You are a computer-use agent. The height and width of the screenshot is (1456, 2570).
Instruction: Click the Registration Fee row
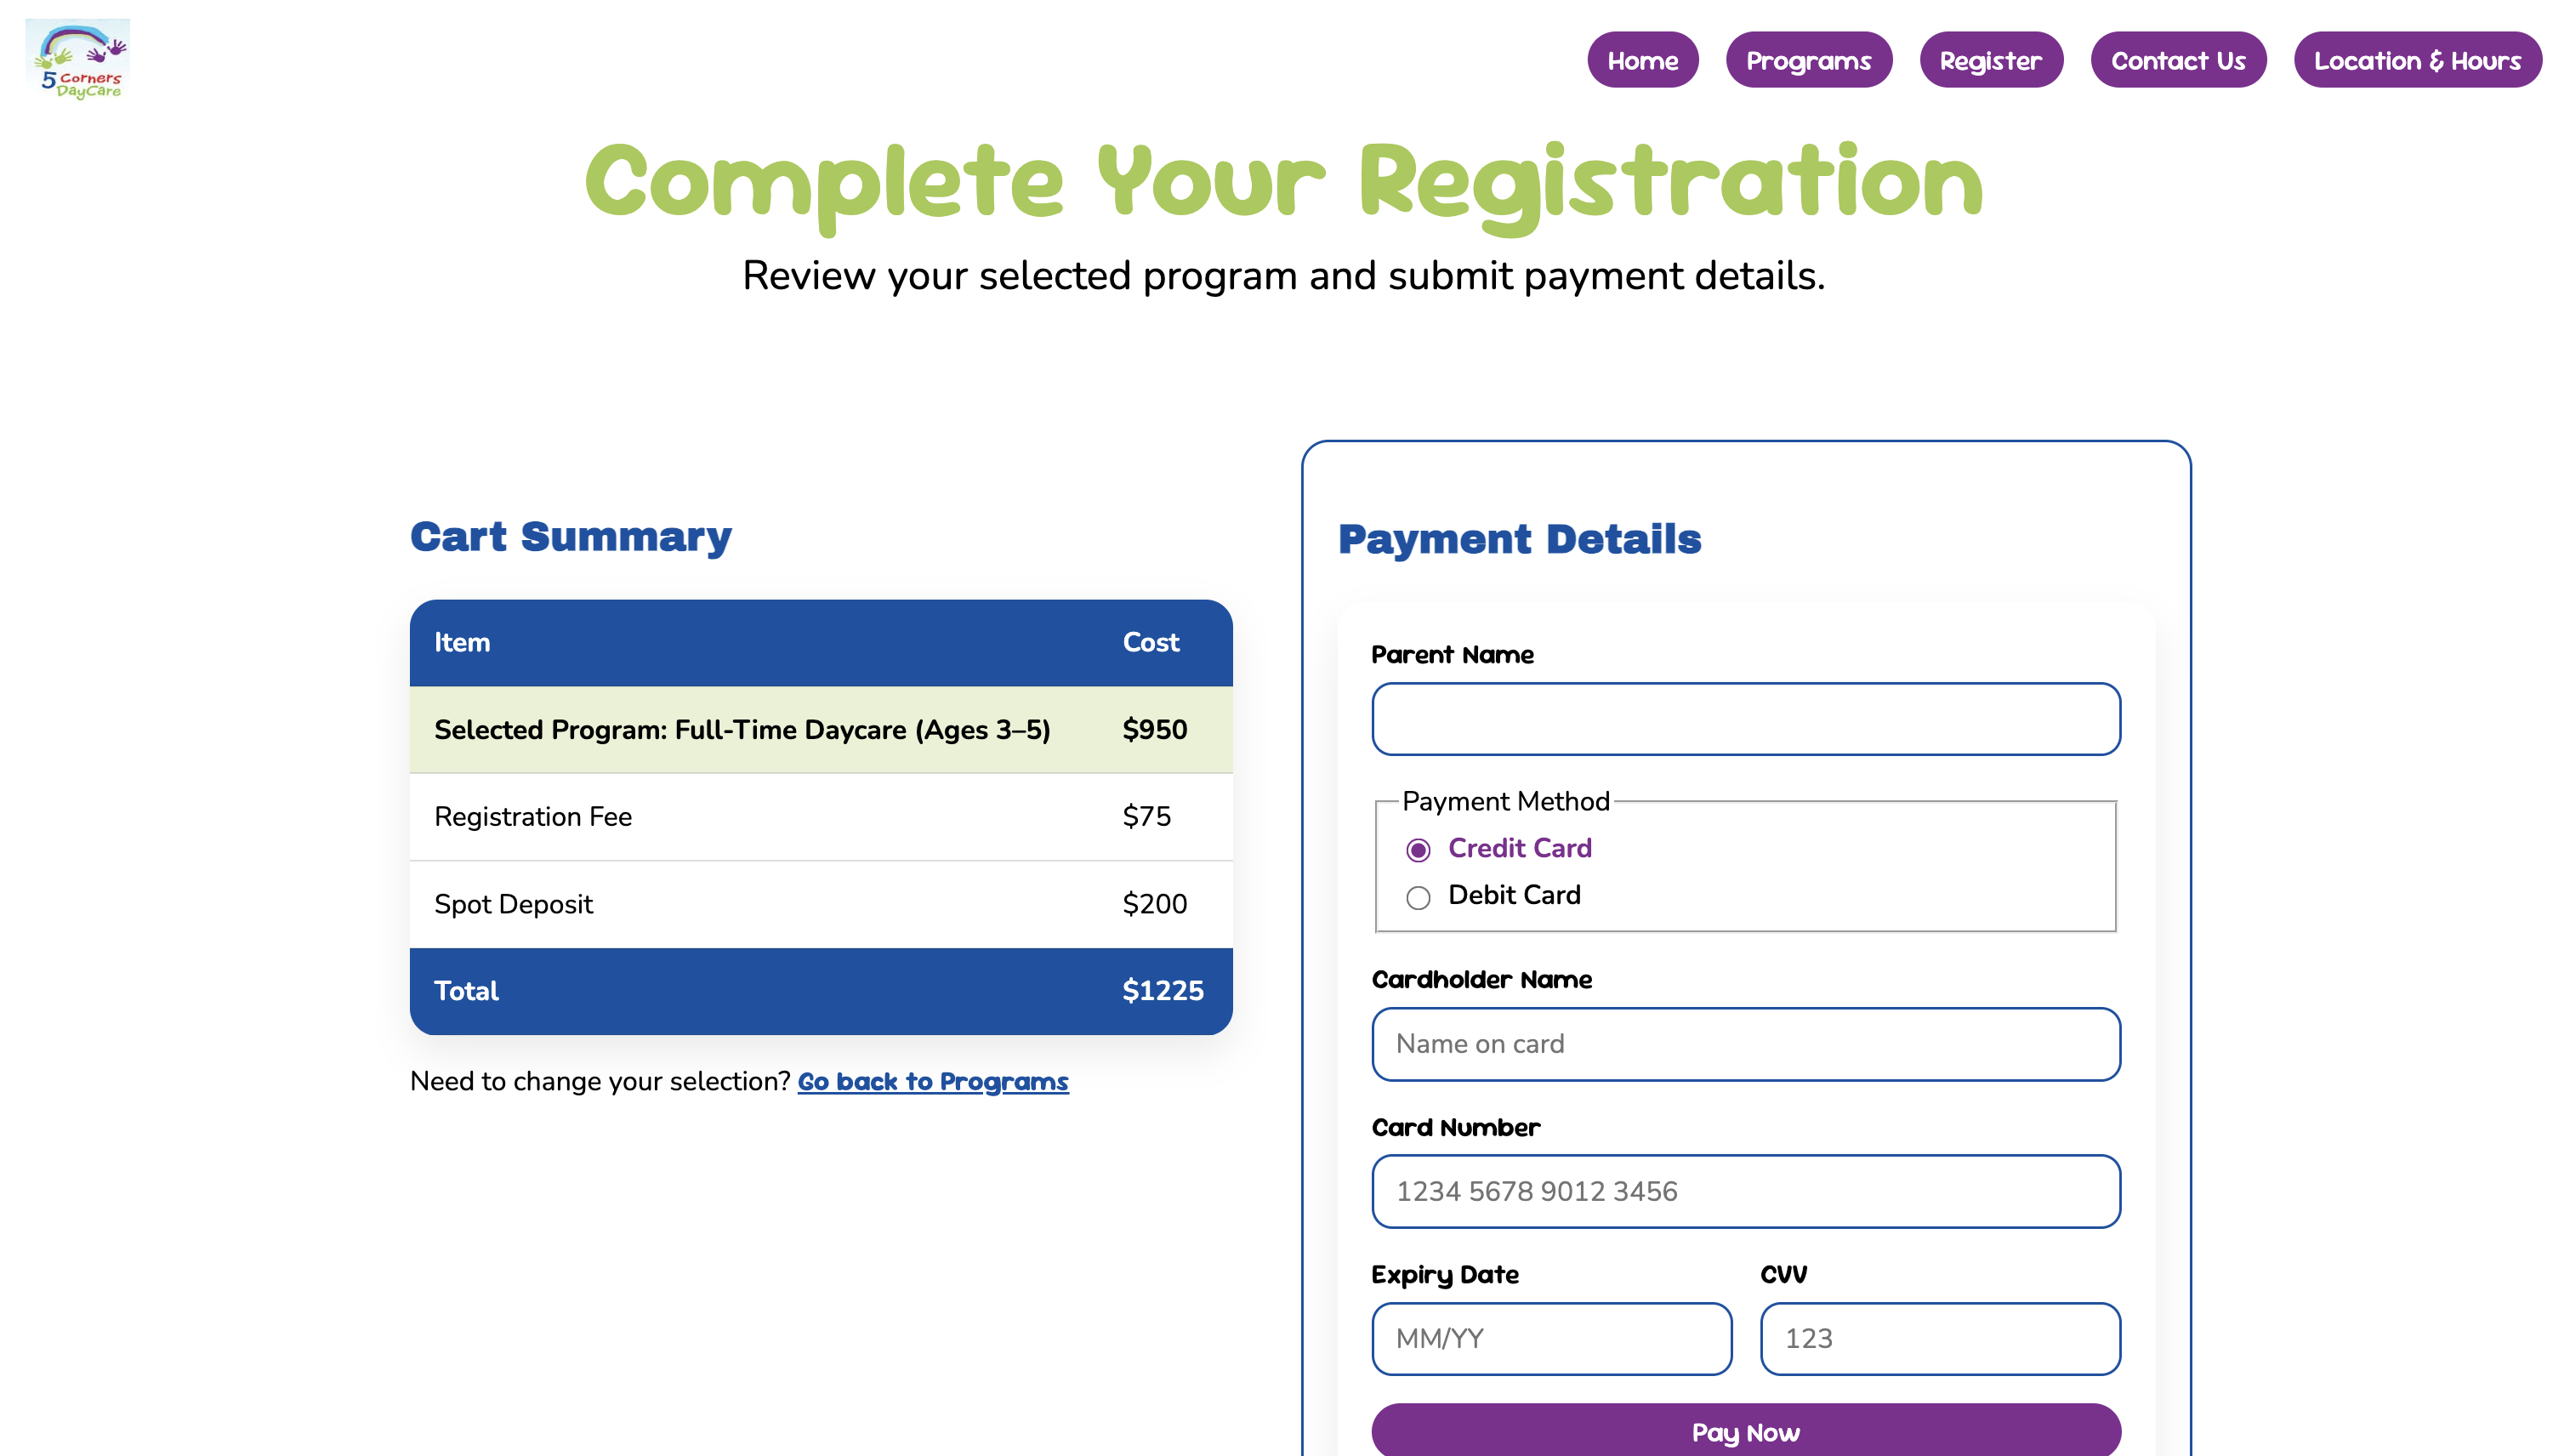(x=820, y=817)
